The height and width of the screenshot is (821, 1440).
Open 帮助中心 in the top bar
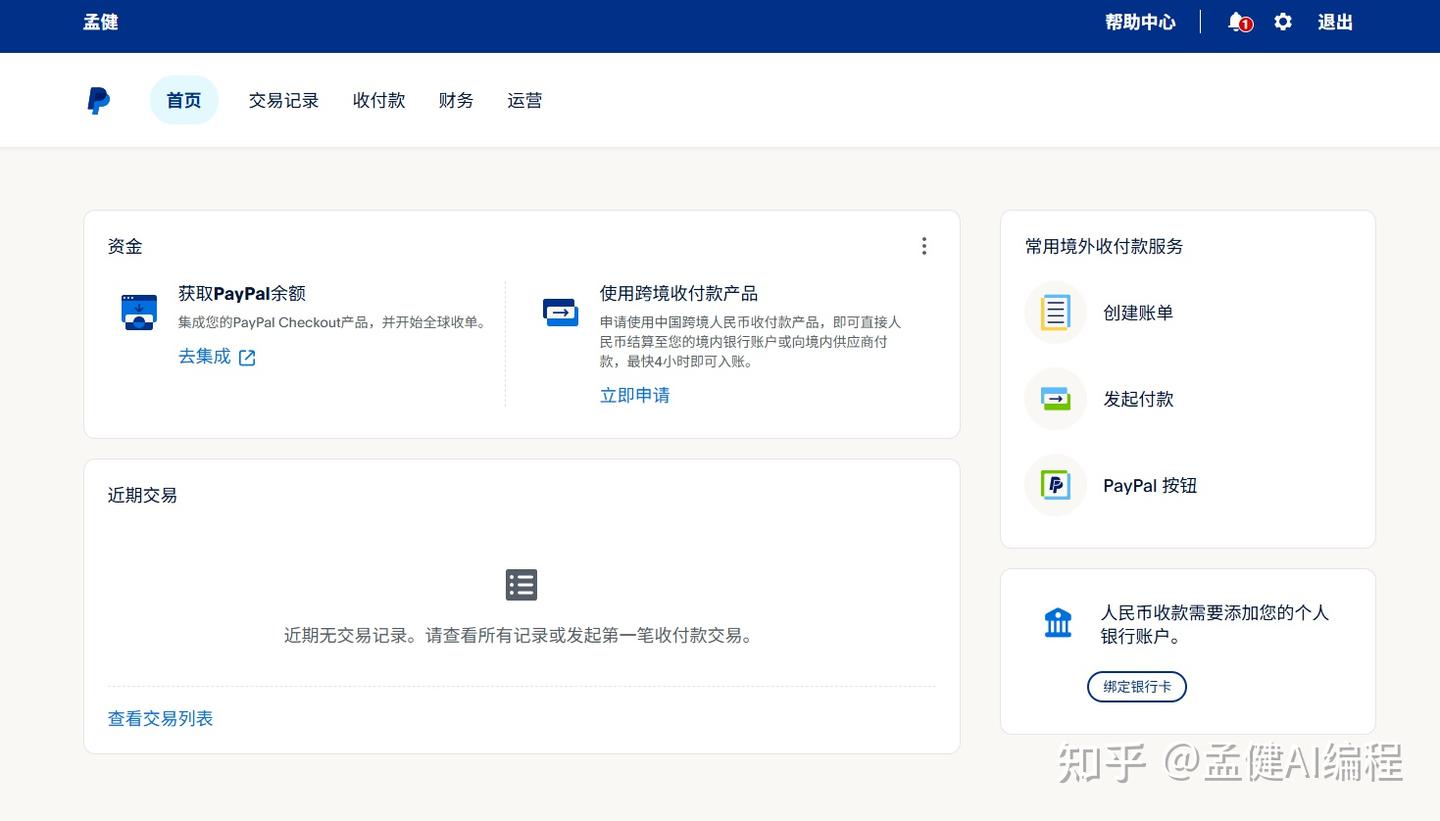(x=1141, y=22)
